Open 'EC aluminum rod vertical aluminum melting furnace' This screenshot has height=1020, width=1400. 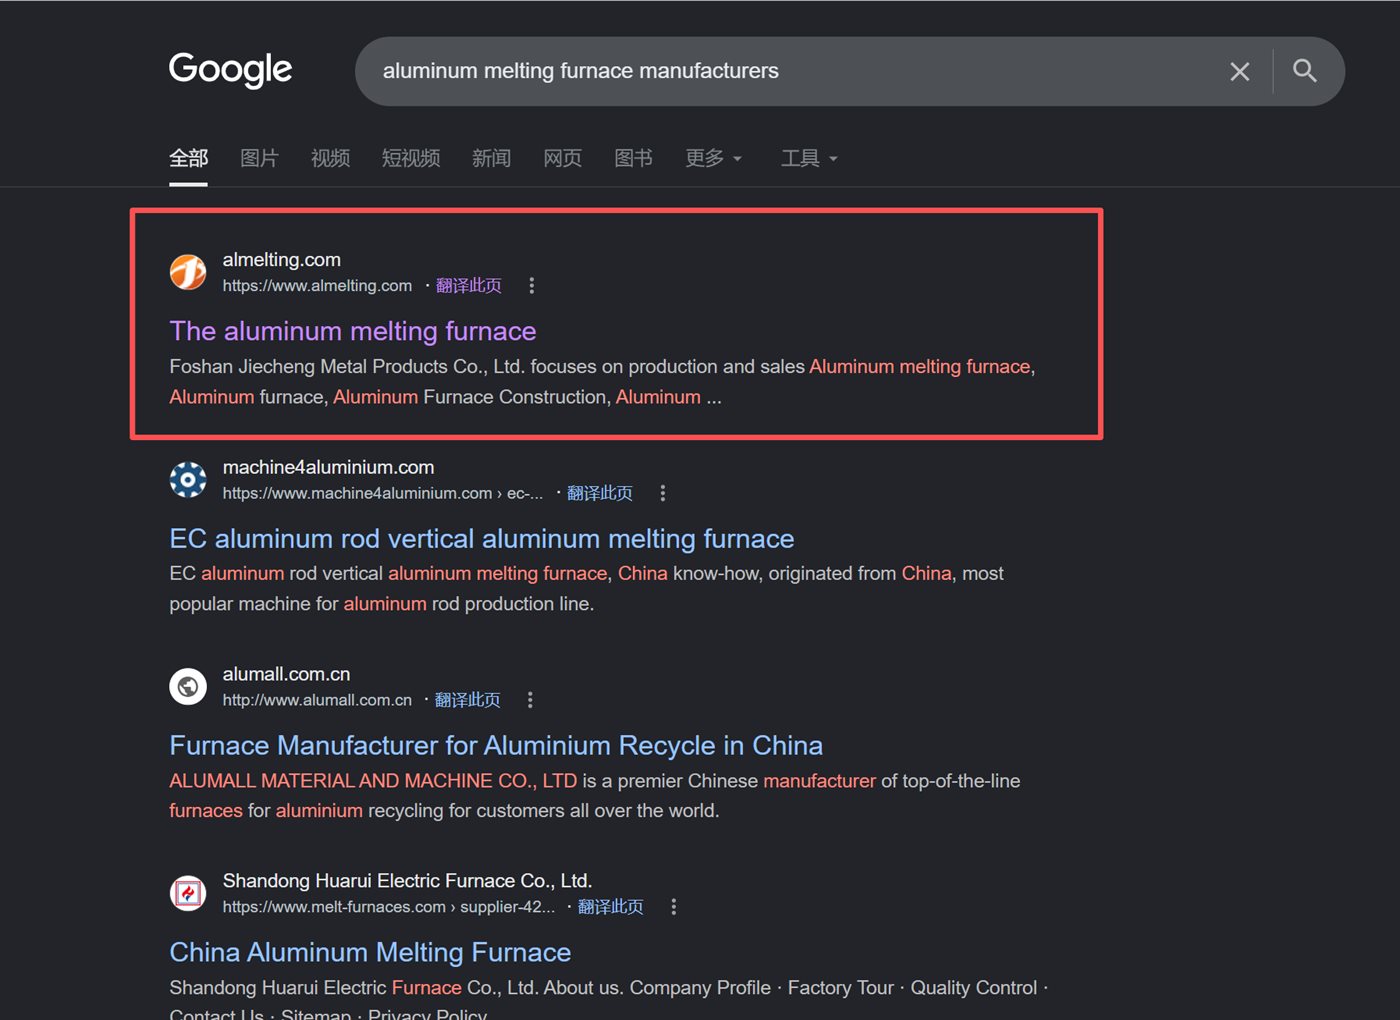482,538
